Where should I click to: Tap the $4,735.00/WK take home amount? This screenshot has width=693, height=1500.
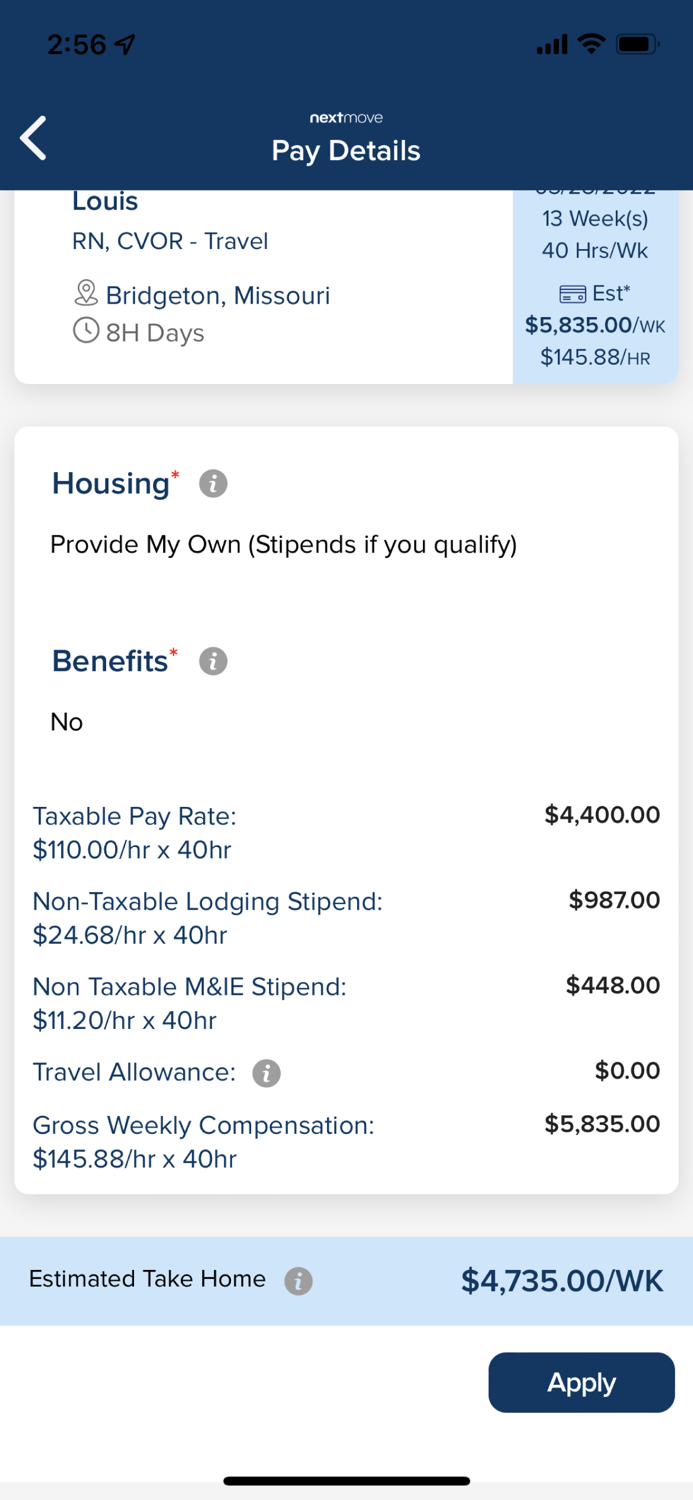(562, 1281)
